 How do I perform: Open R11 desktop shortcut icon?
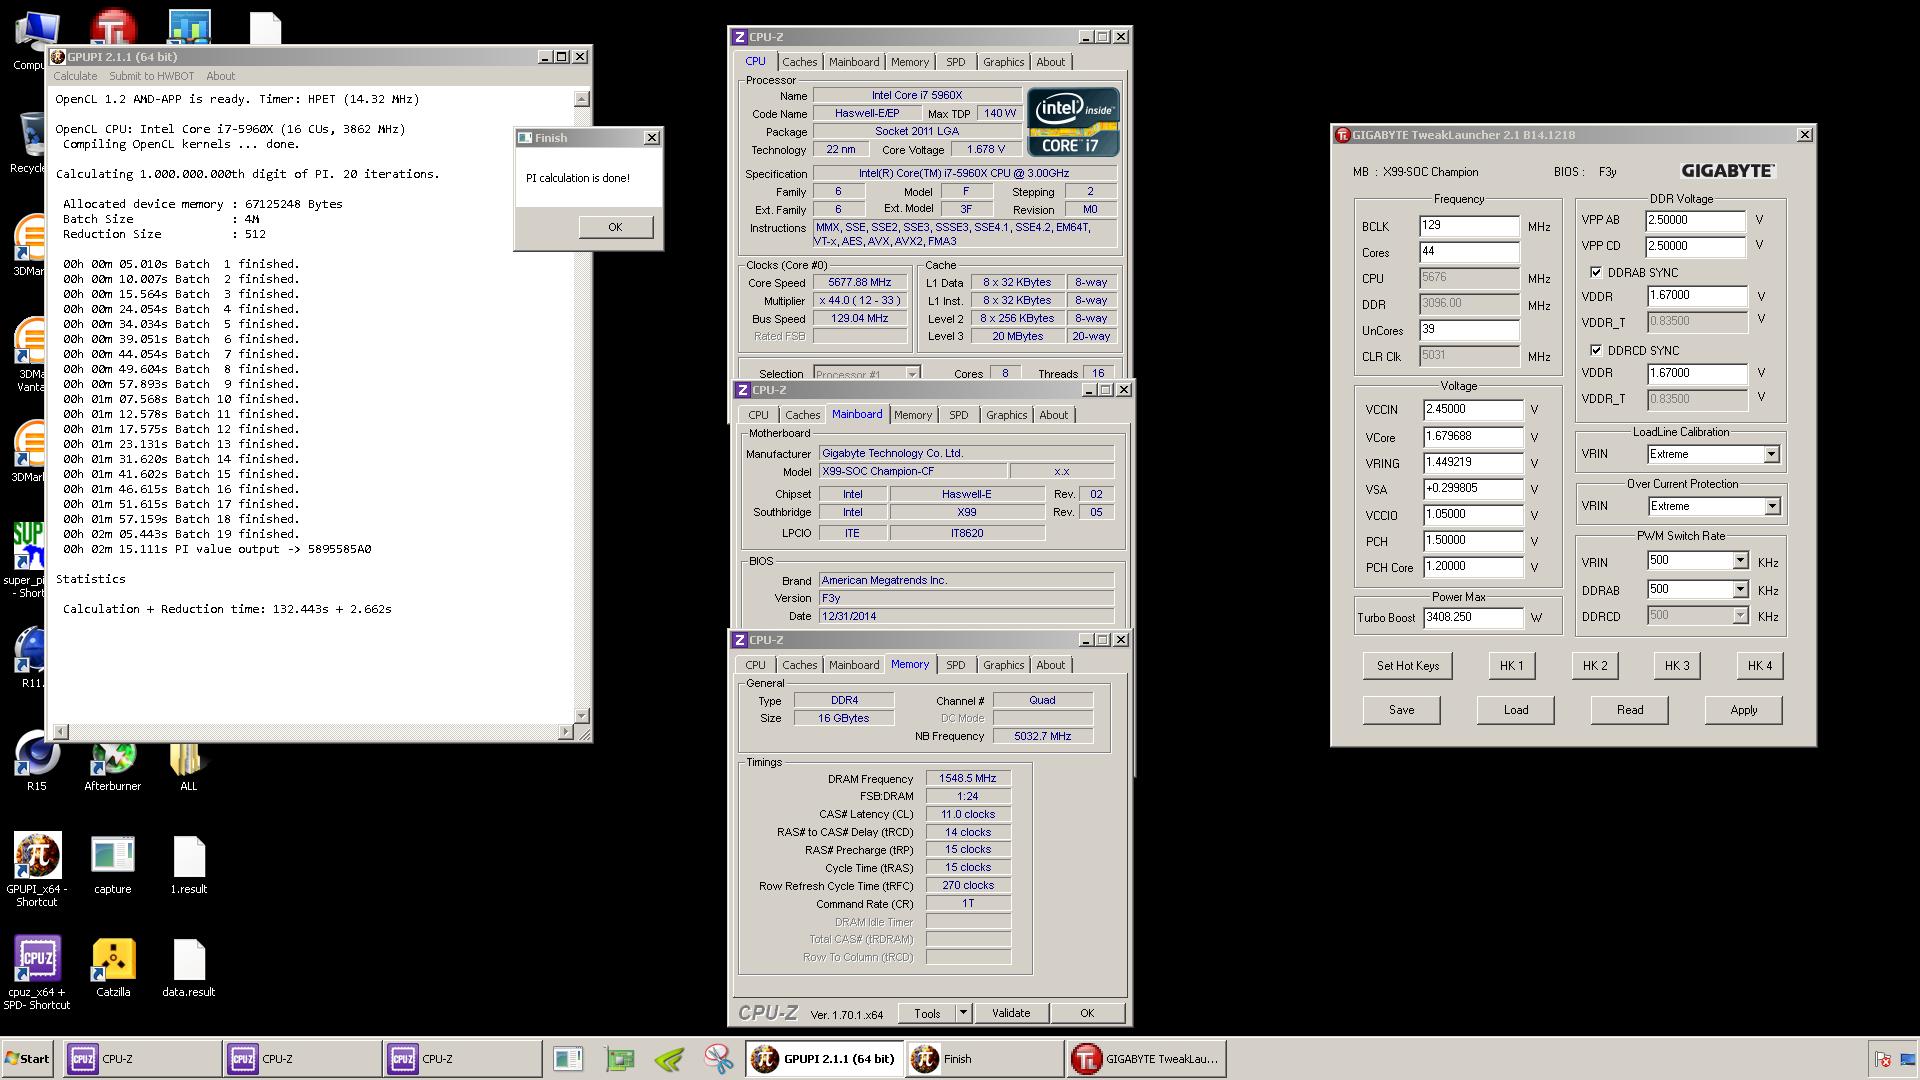pos(30,657)
